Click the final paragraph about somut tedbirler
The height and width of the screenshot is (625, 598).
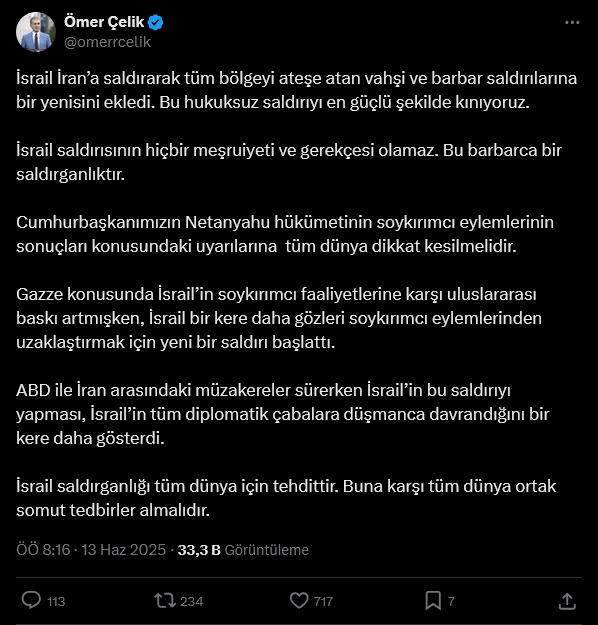pos(286,498)
